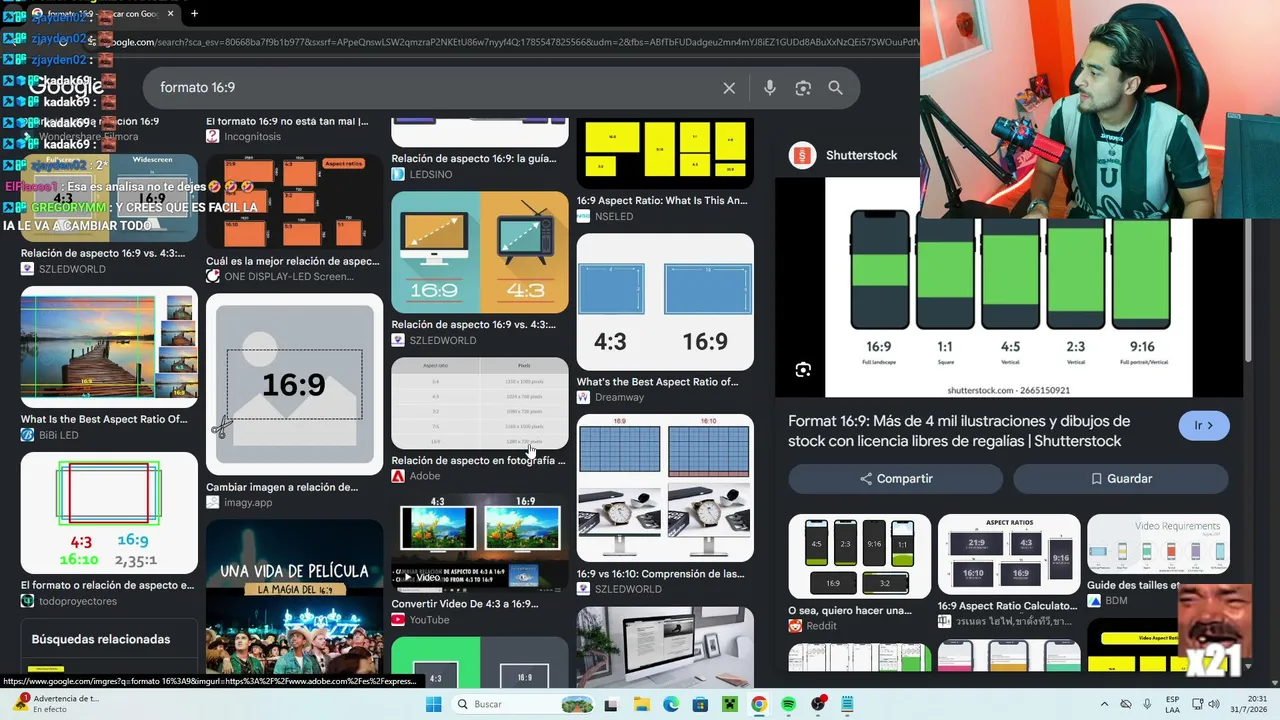Open '16:9 Aspect Ratio: What Is This An...' link
Viewport: 1280px width, 720px height.
(x=662, y=200)
